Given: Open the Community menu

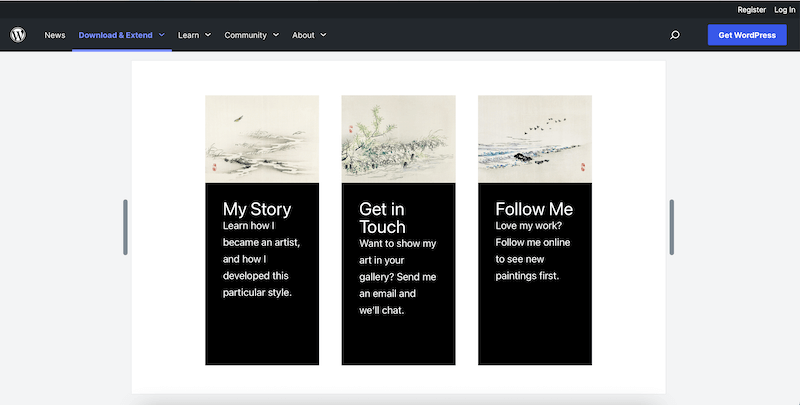Looking at the screenshot, I should click(x=245, y=35).
